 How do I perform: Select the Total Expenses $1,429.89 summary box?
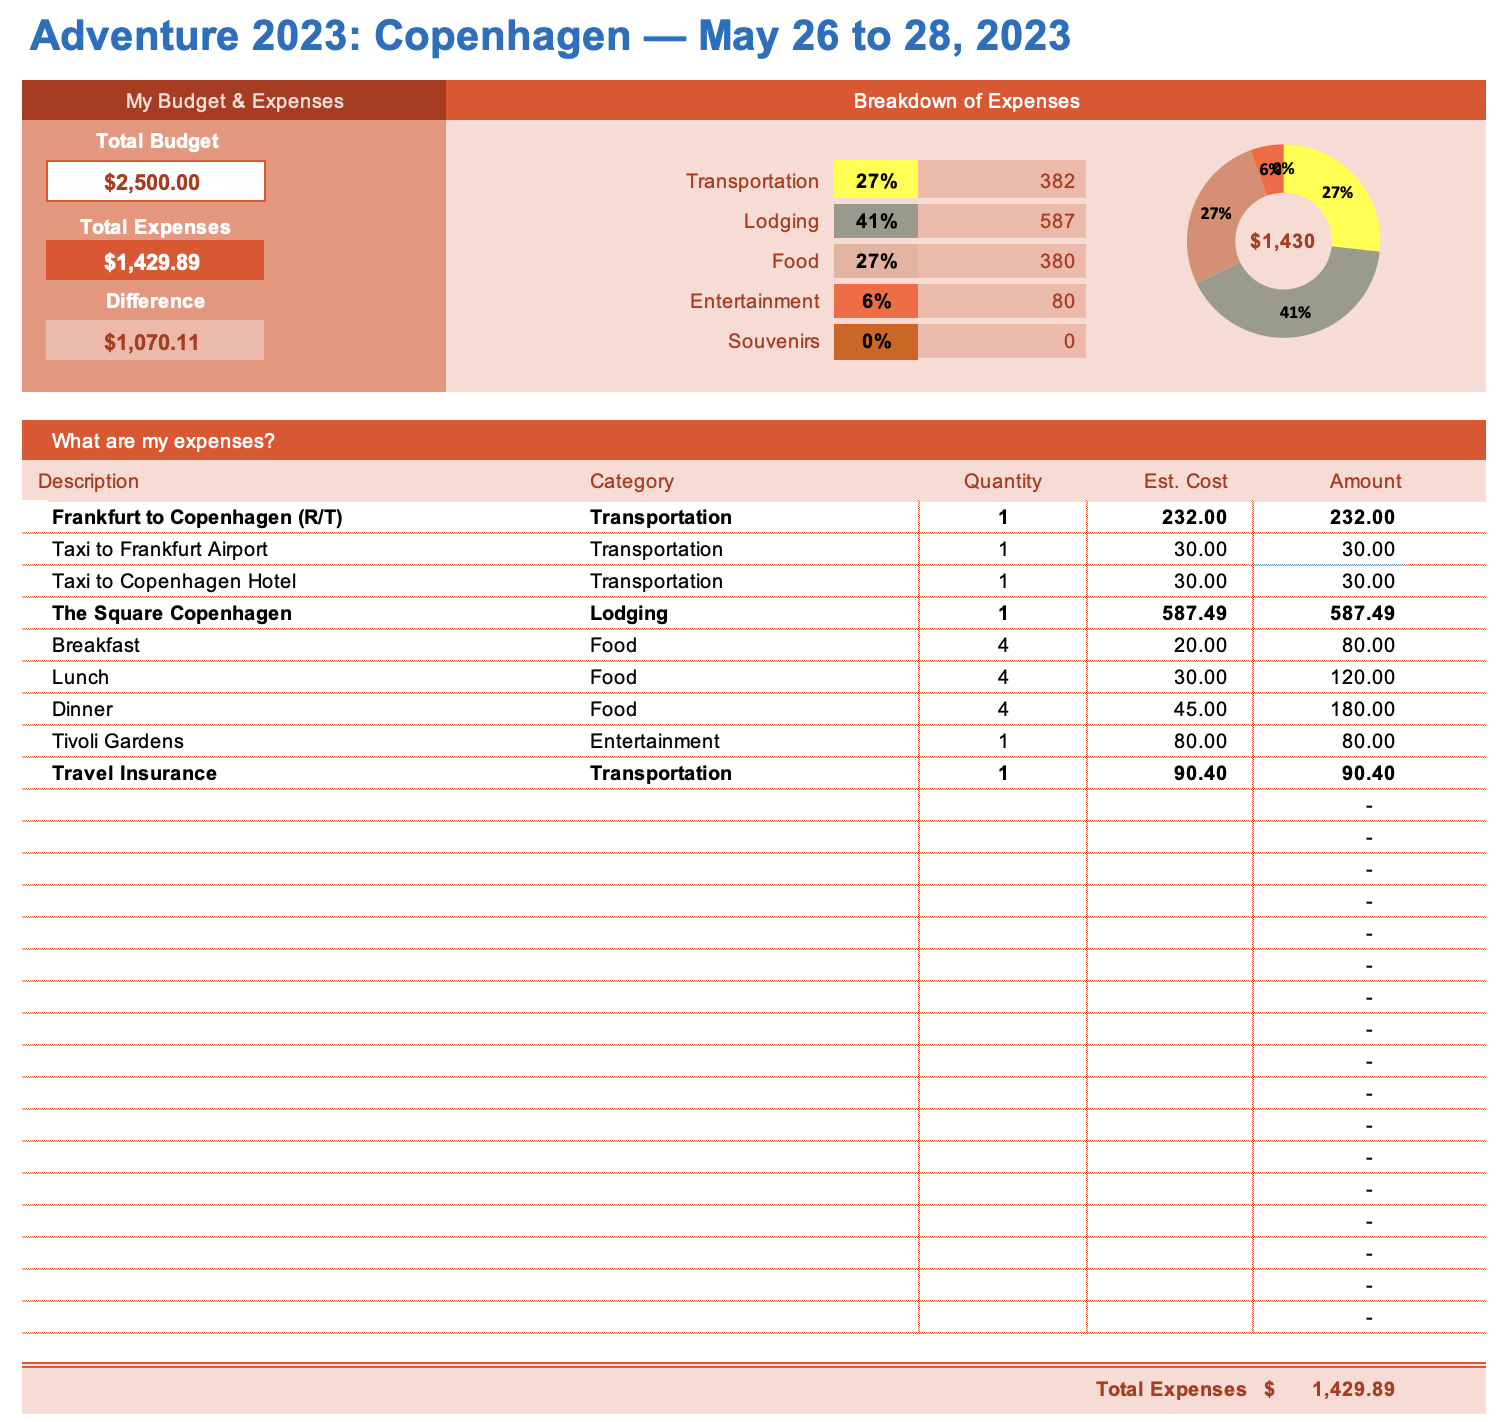(155, 262)
